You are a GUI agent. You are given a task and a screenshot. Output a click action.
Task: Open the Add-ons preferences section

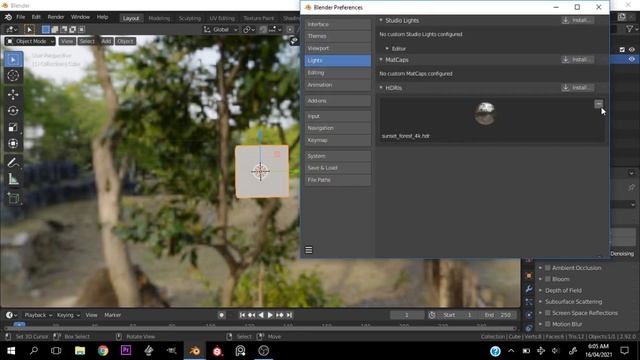[338, 101]
